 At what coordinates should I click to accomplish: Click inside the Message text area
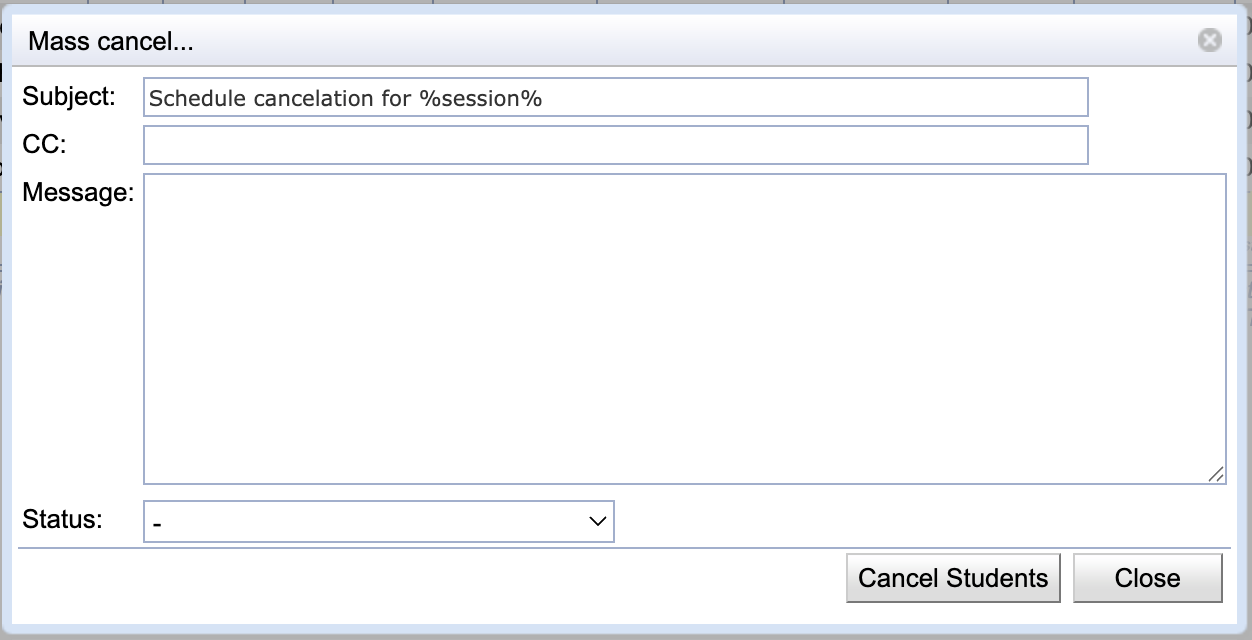coord(685,330)
